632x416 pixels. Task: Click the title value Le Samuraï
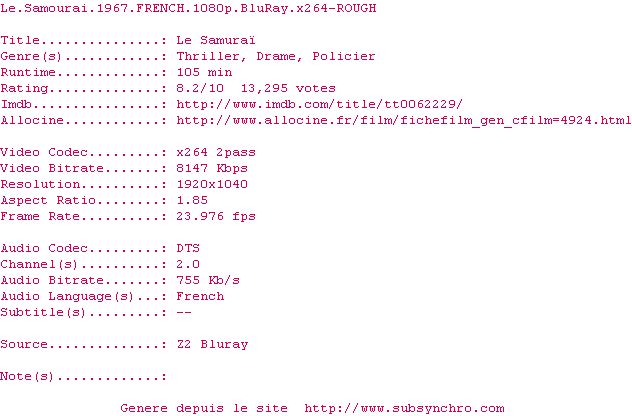click(x=216, y=40)
